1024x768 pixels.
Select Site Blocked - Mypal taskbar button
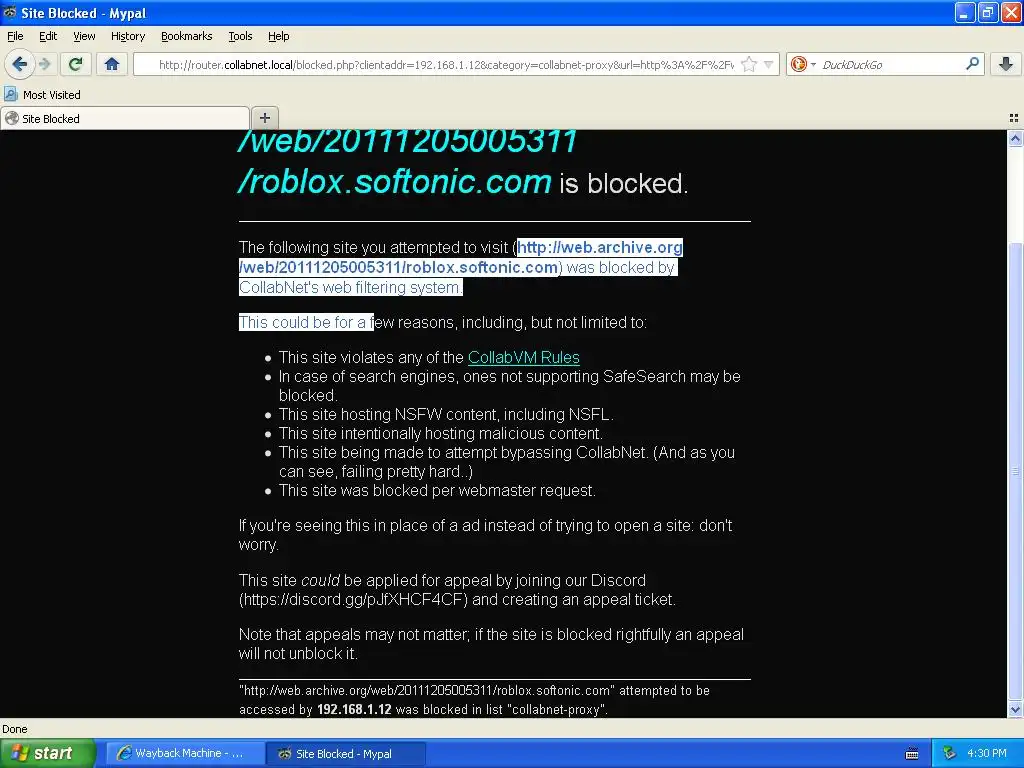(x=346, y=753)
